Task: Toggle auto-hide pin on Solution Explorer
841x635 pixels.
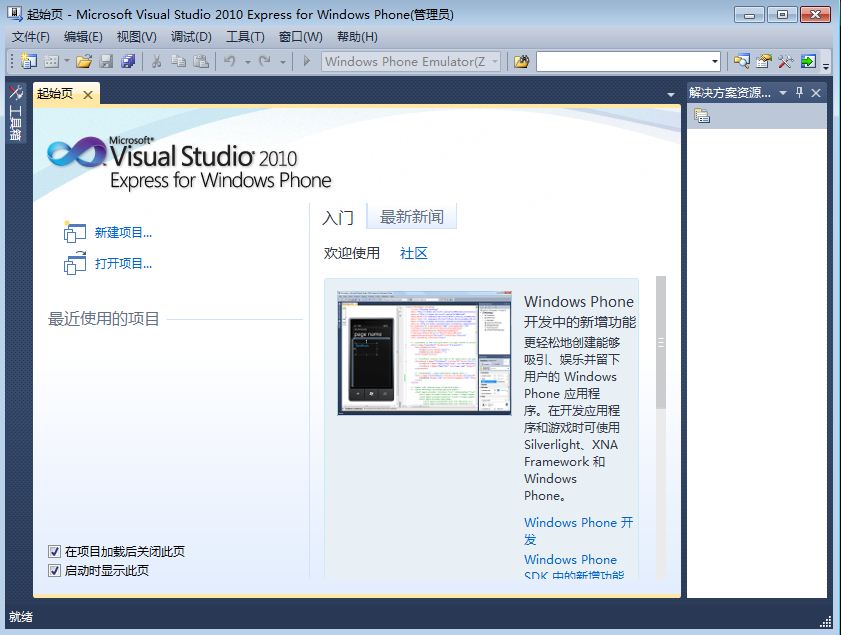Action: (800, 93)
